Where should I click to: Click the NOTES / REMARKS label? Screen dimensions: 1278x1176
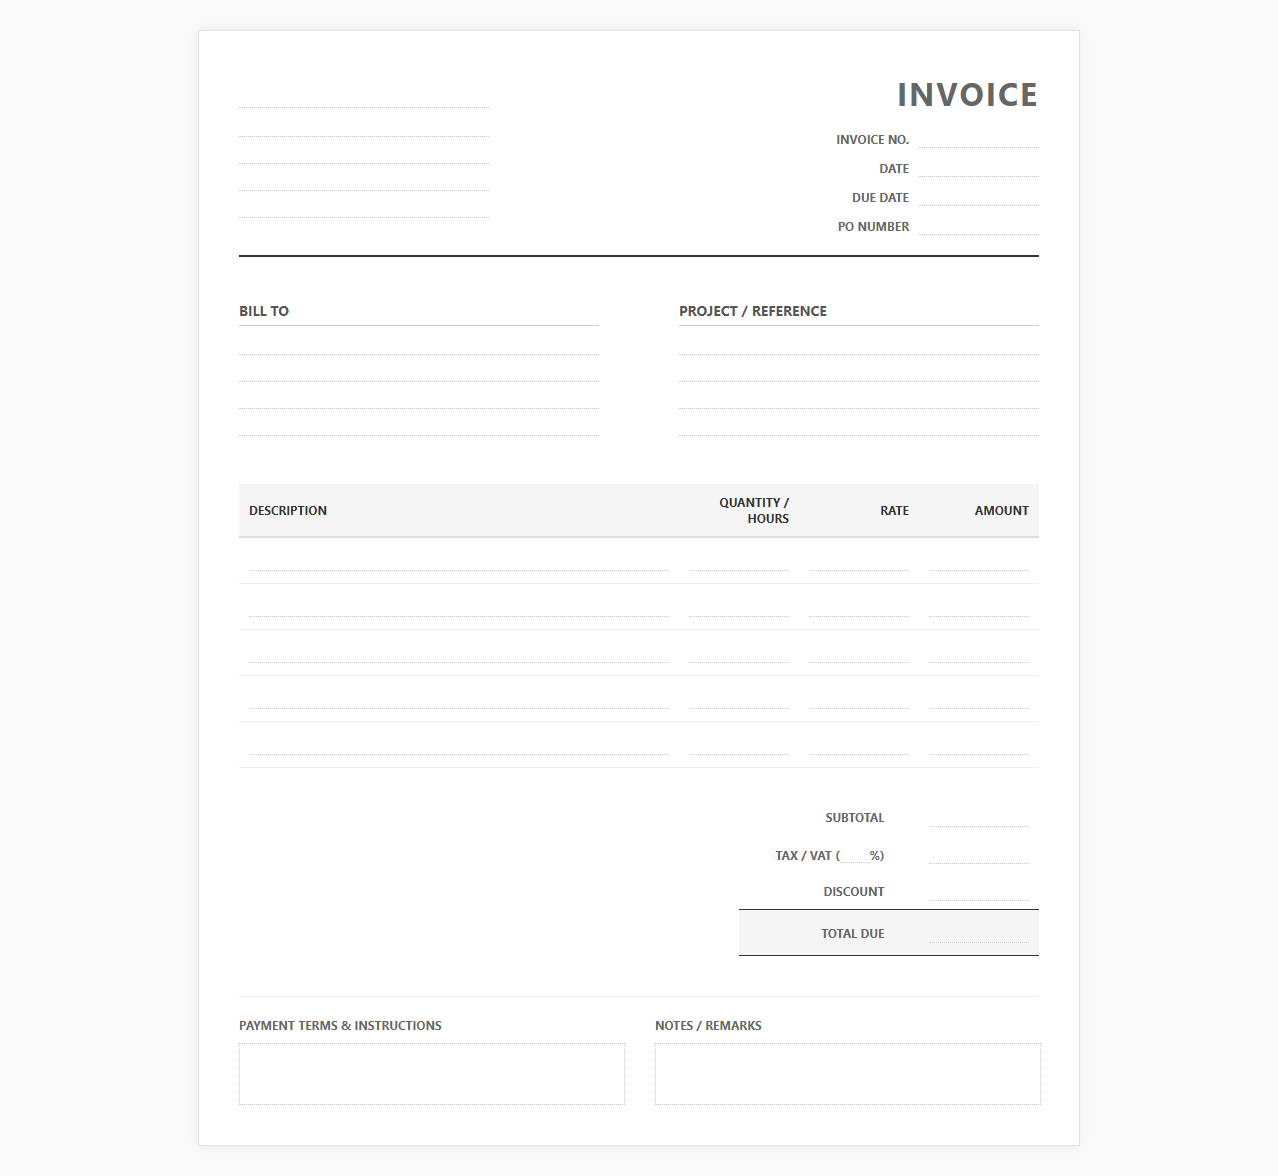[x=708, y=1025]
